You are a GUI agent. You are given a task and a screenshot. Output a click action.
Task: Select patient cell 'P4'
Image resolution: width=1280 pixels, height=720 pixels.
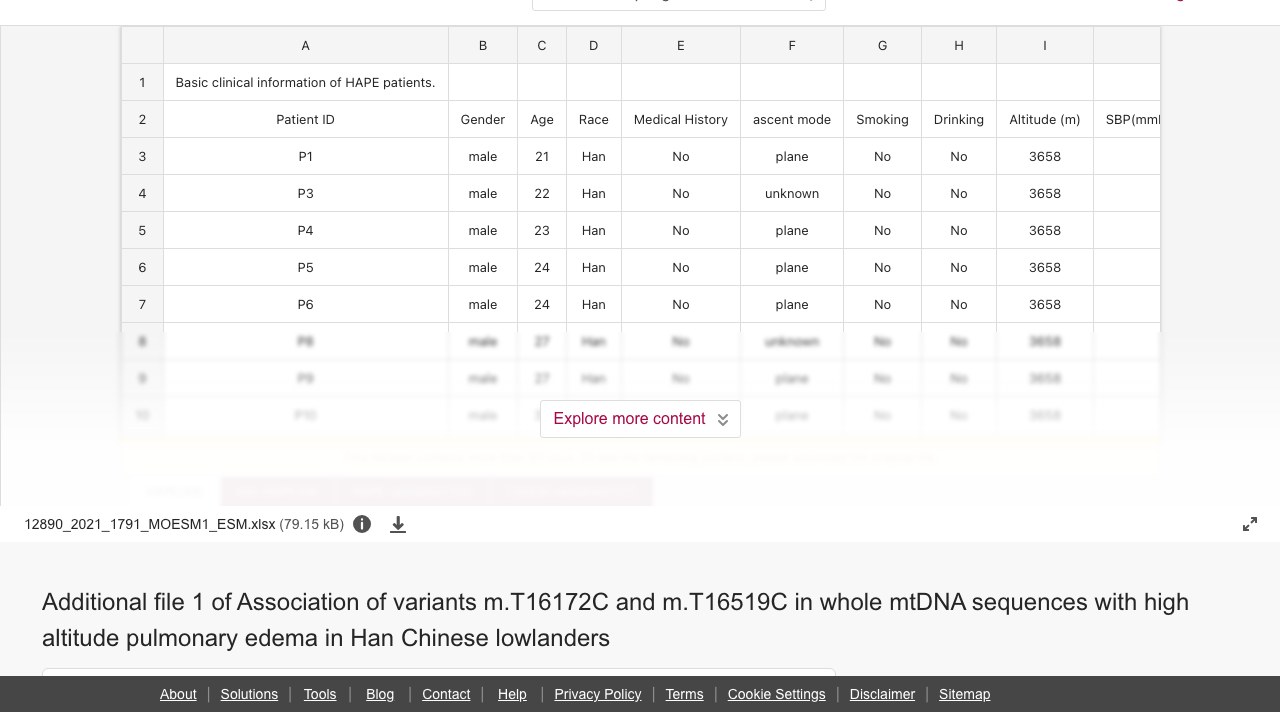(305, 230)
